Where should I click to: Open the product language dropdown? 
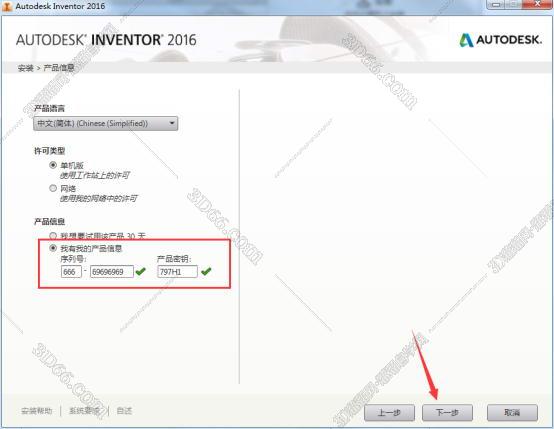pyautogui.click(x=106, y=123)
